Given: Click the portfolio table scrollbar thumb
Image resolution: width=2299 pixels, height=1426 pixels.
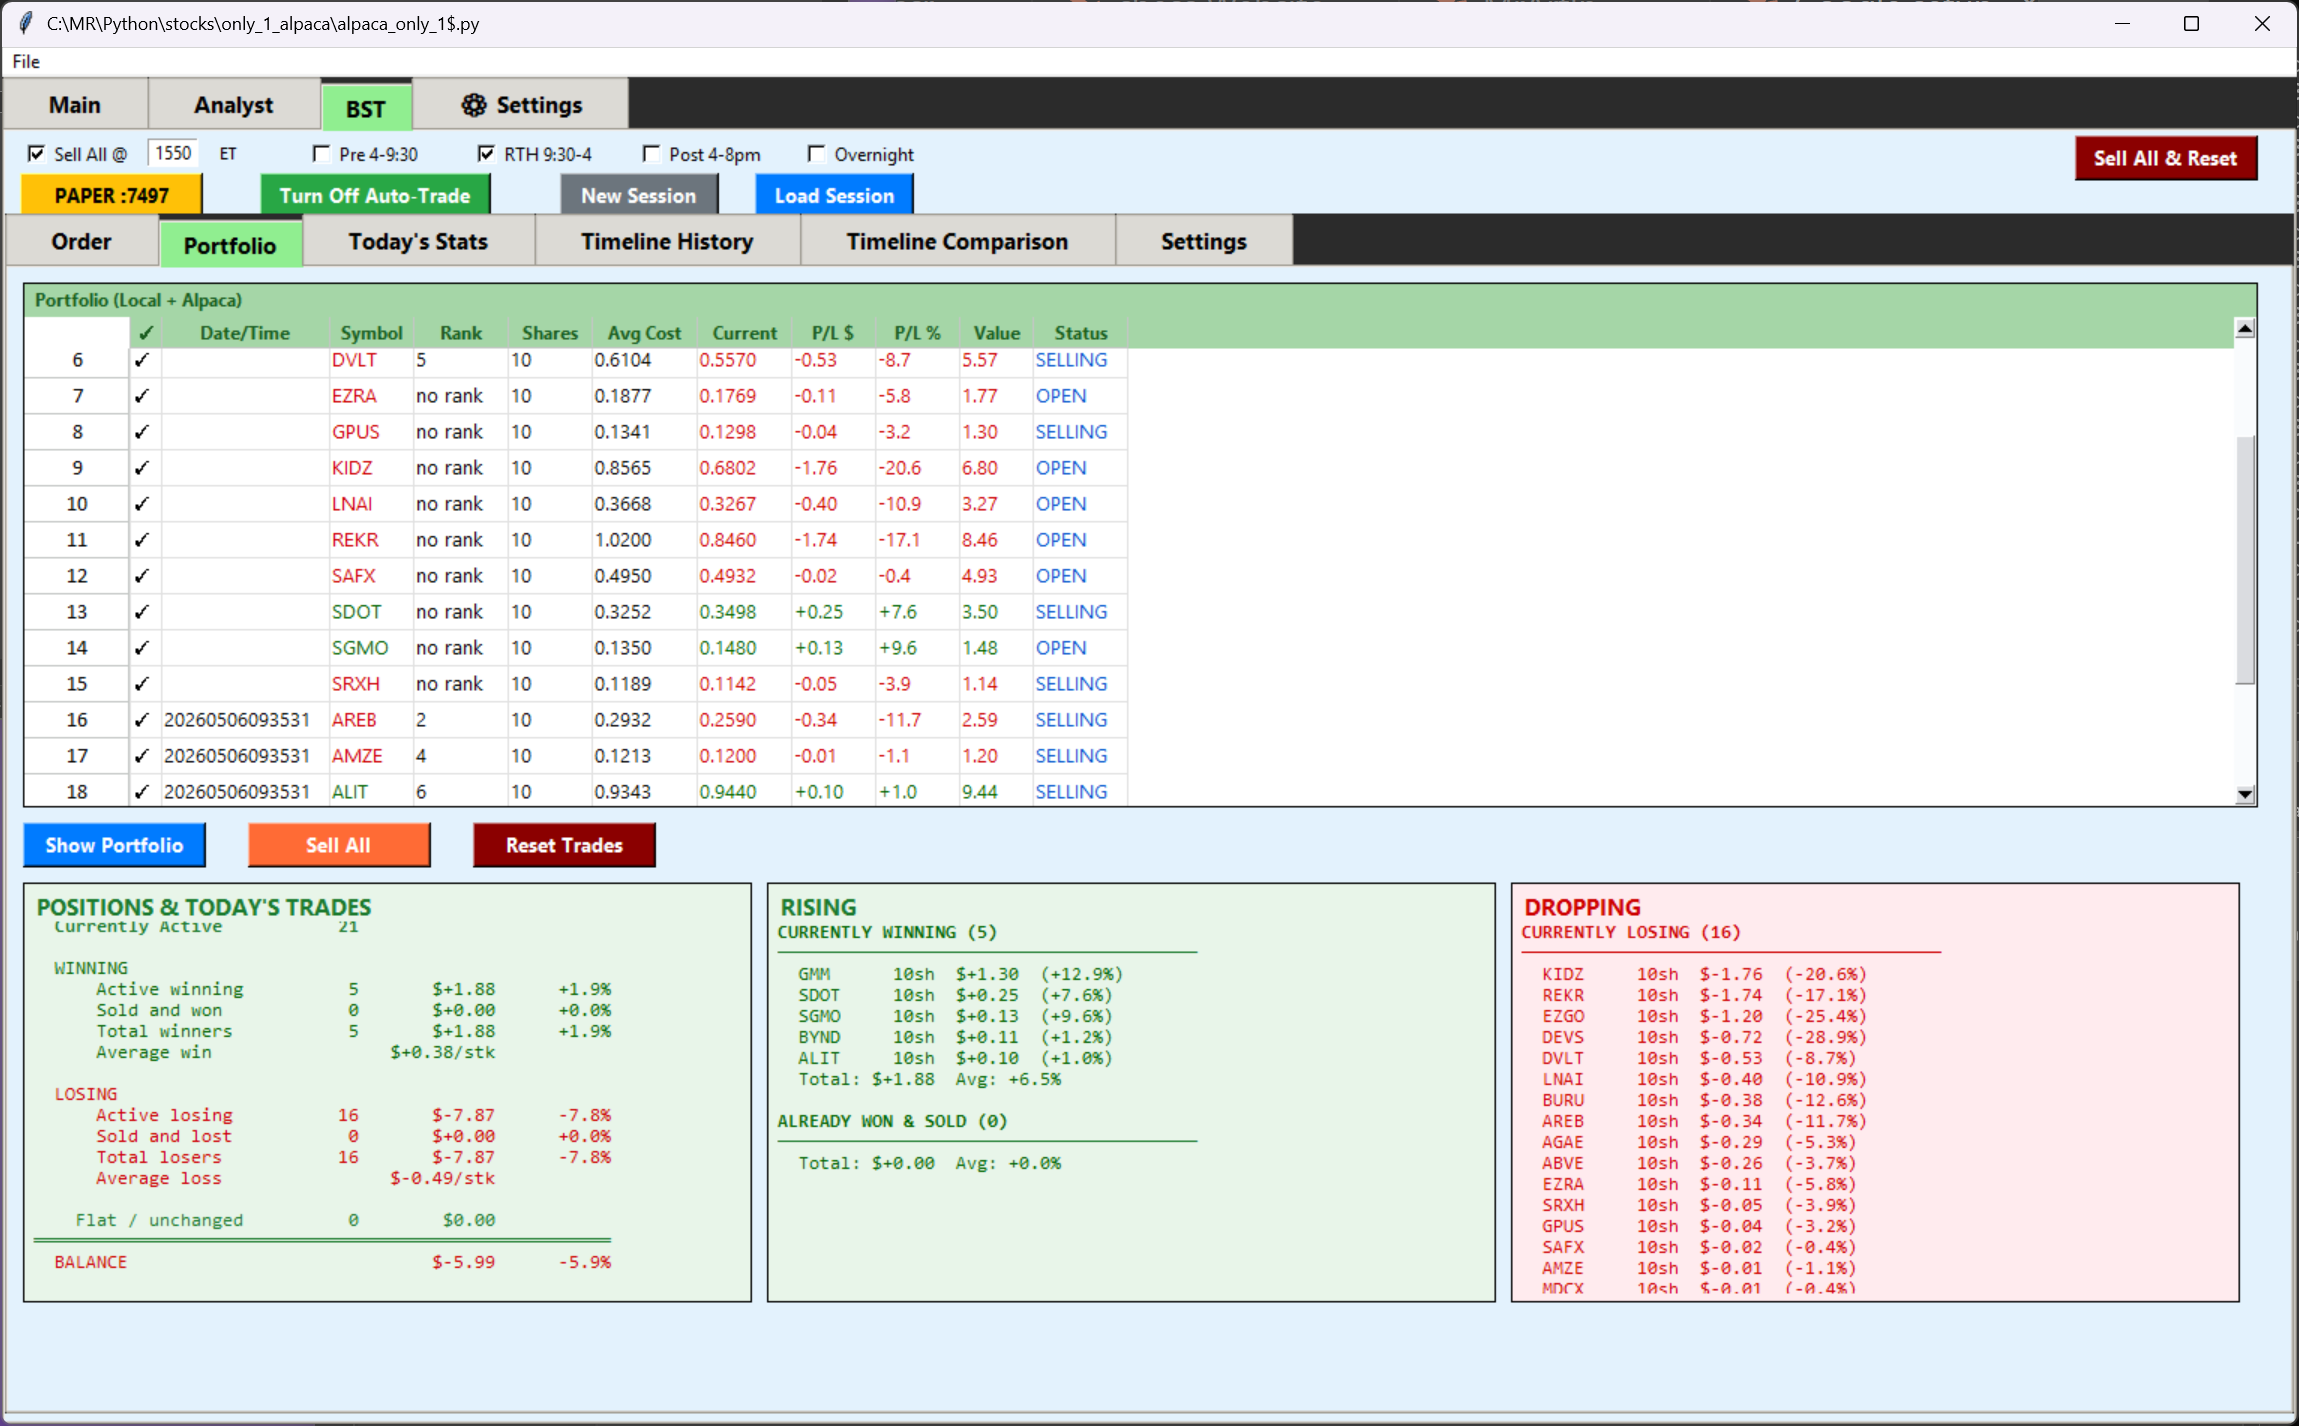Looking at the screenshot, I should coord(2245,560).
